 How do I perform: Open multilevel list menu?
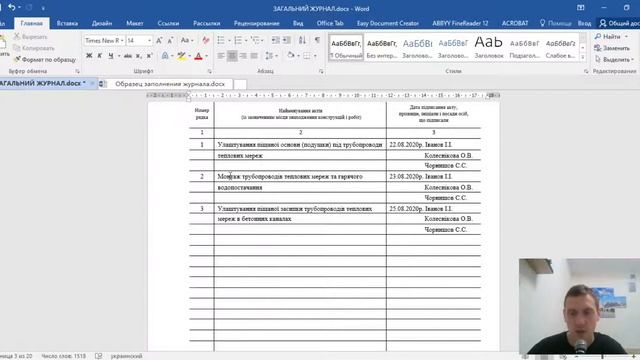[x=256, y=40]
